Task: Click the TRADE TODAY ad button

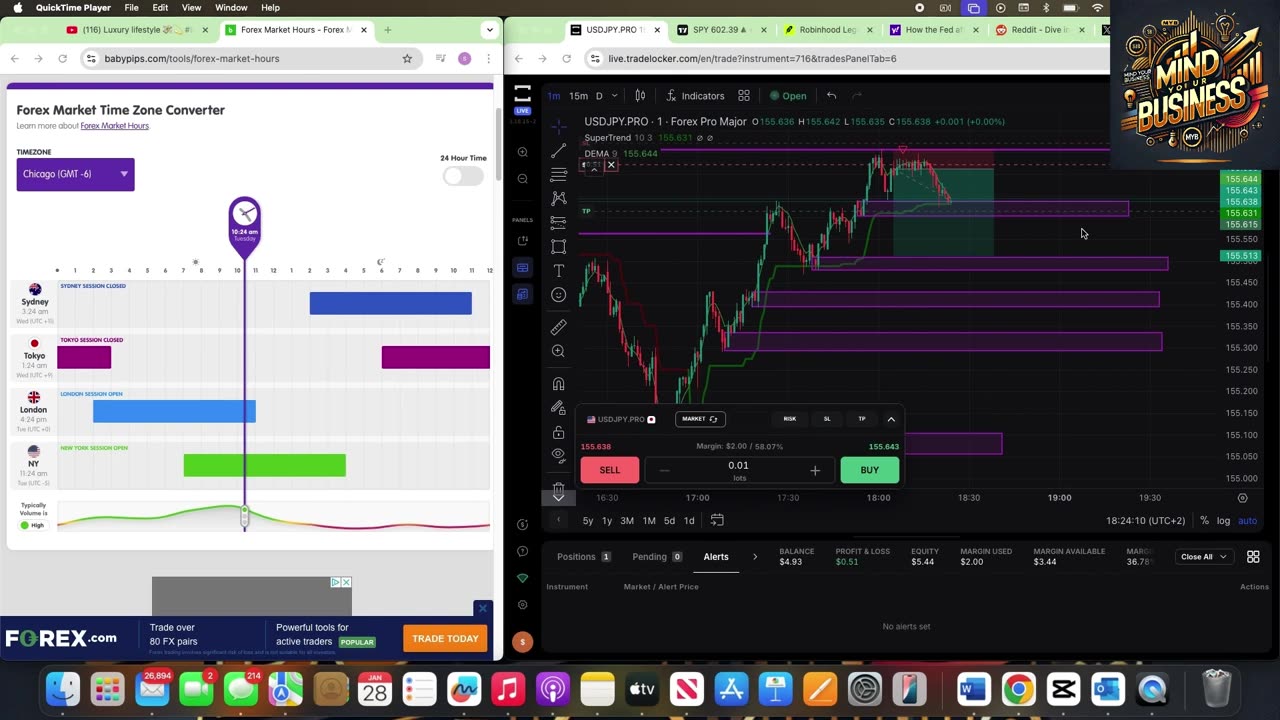Action: tap(445, 639)
